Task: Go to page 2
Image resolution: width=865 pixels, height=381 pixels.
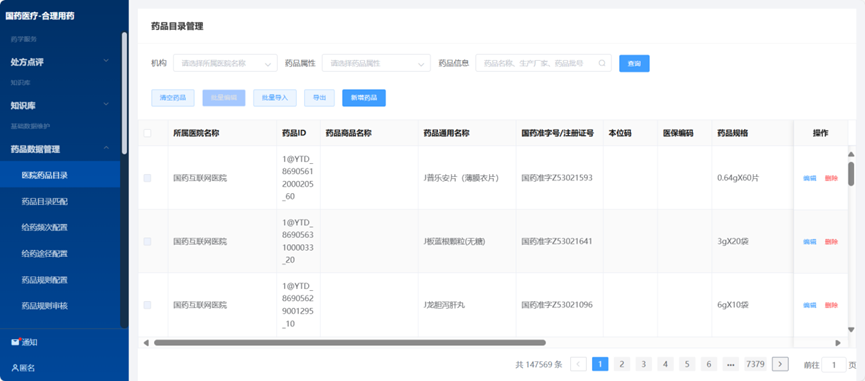Action: point(622,364)
